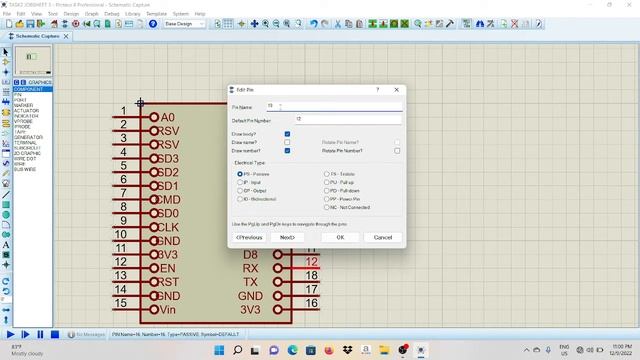Select the Selection arrow tool in sidebar
Image resolution: width=640 pixels, height=360 pixels.
[6, 52]
